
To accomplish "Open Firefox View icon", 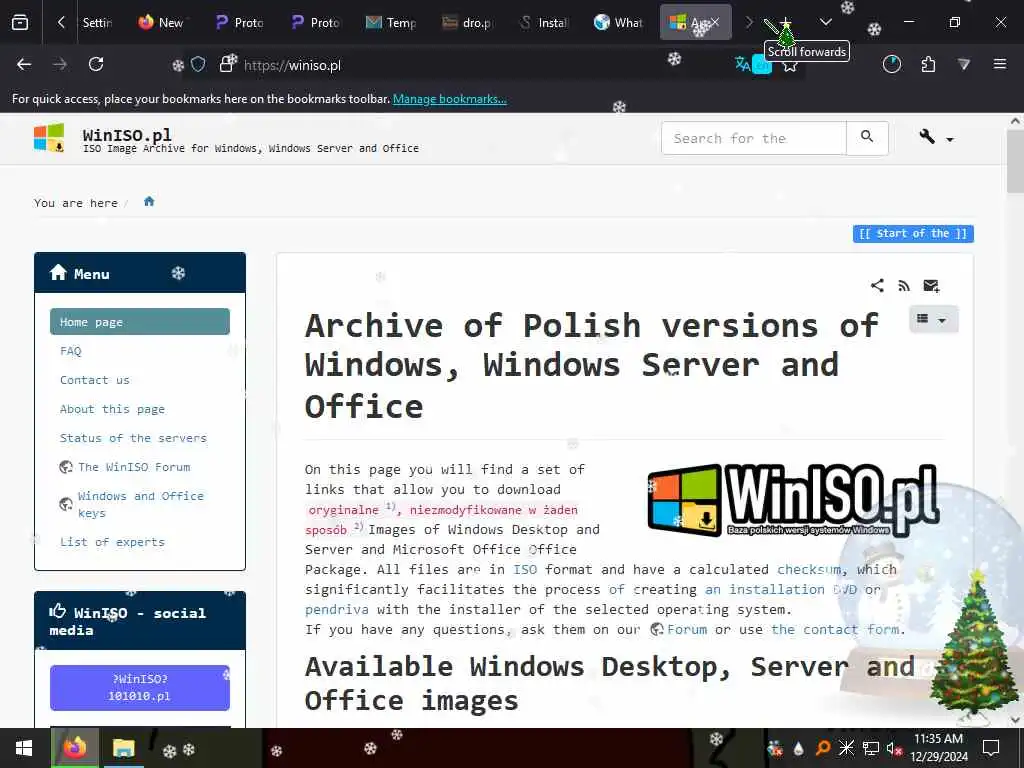I will [20, 23].
